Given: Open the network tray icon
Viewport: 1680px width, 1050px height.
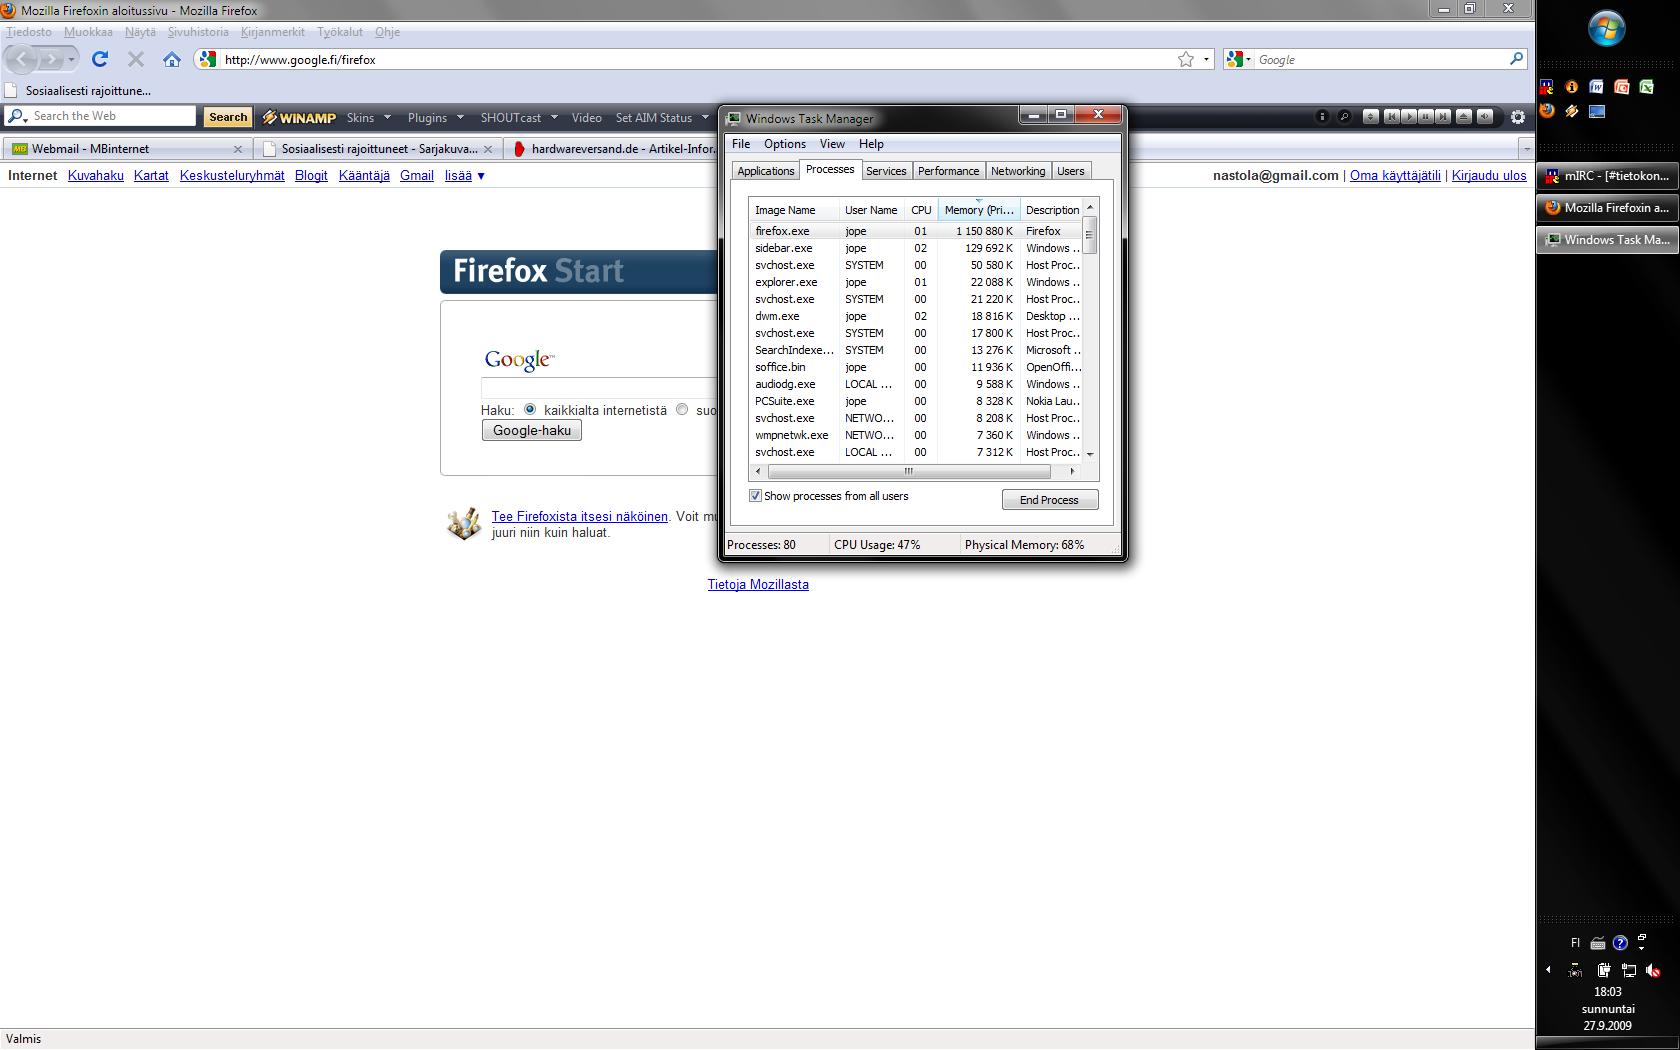Looking at the screenshot, I should [x=1628, y=970].
